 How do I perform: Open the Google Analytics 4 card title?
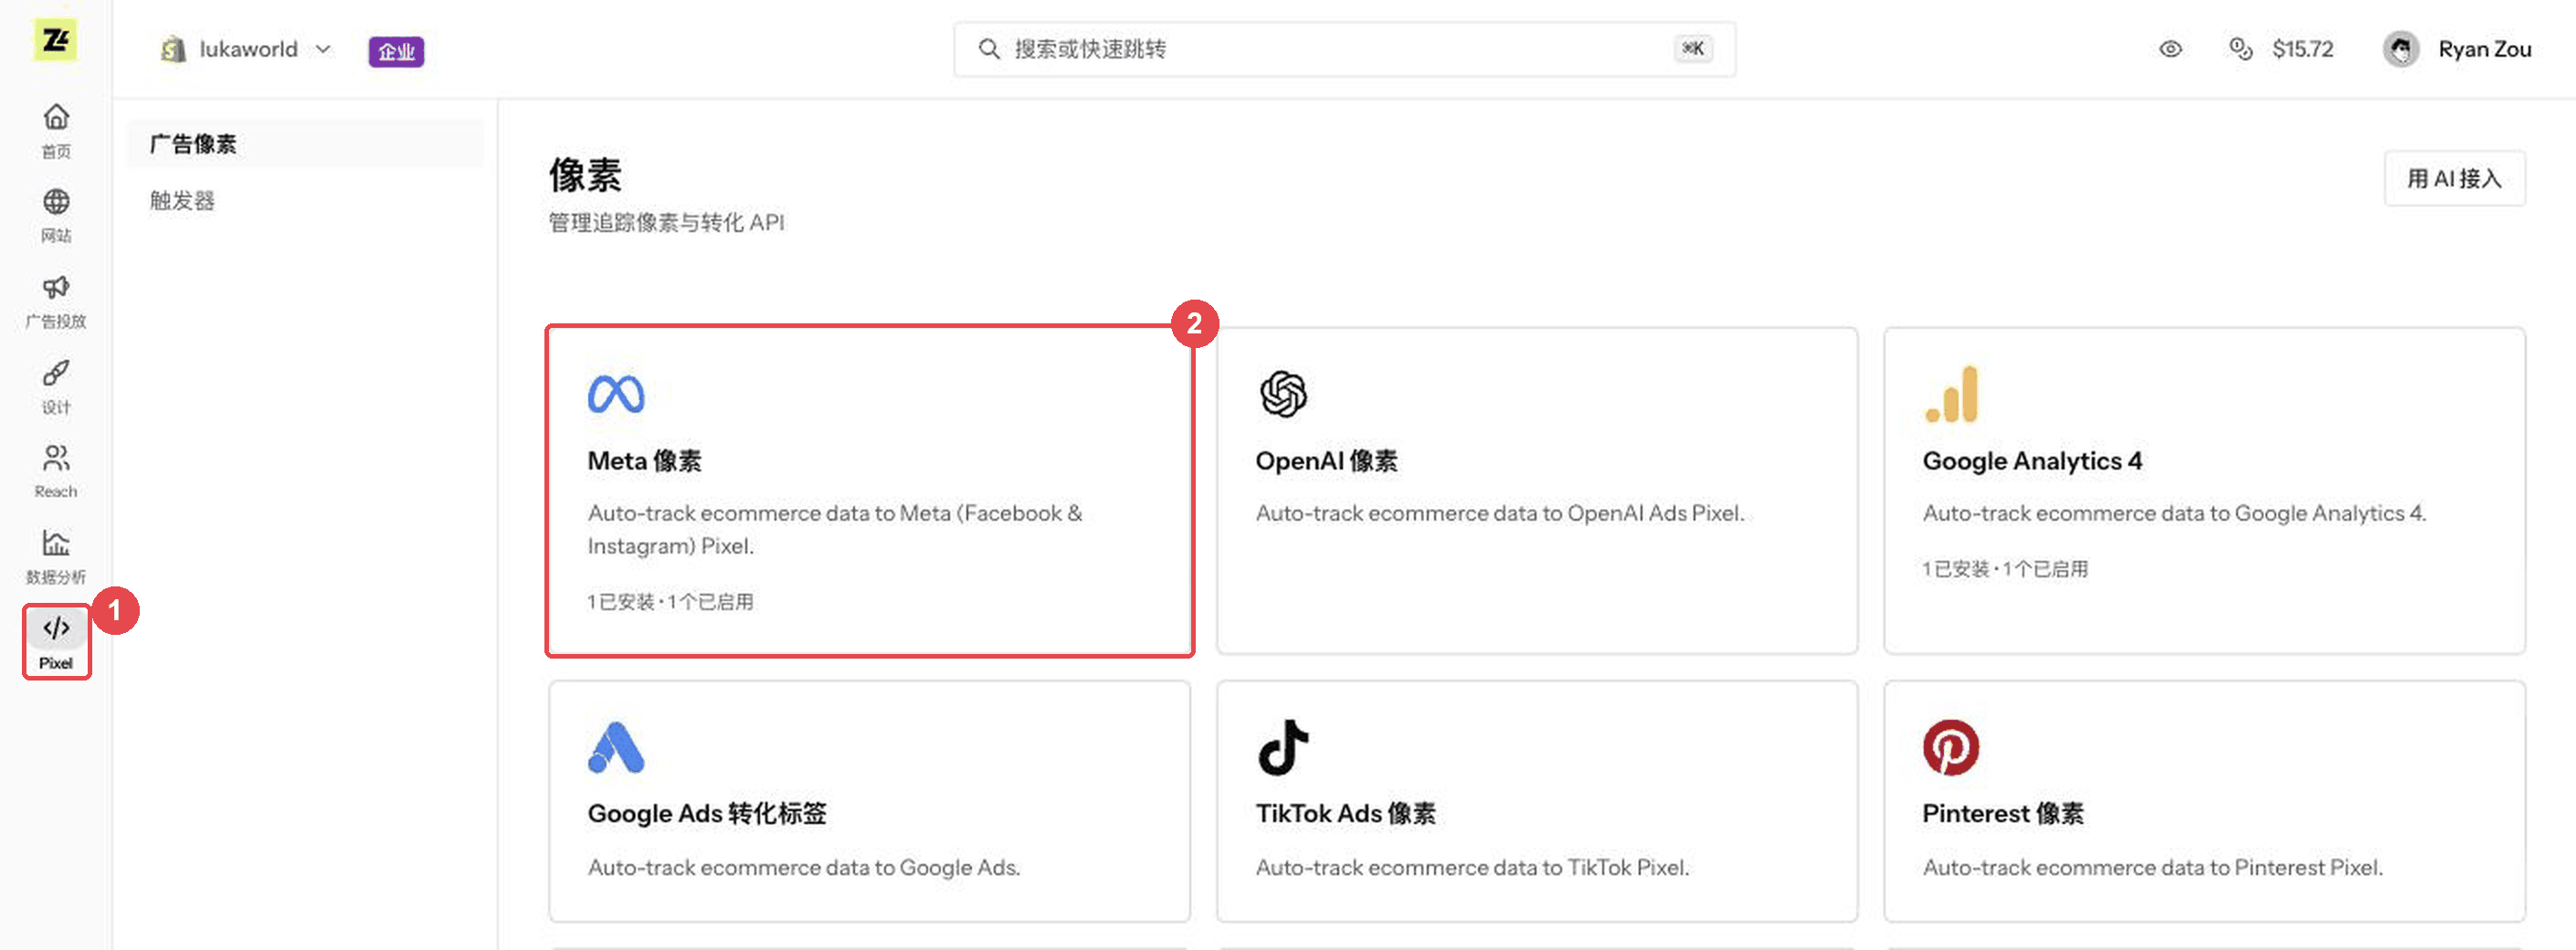[x=2032, y=461]
